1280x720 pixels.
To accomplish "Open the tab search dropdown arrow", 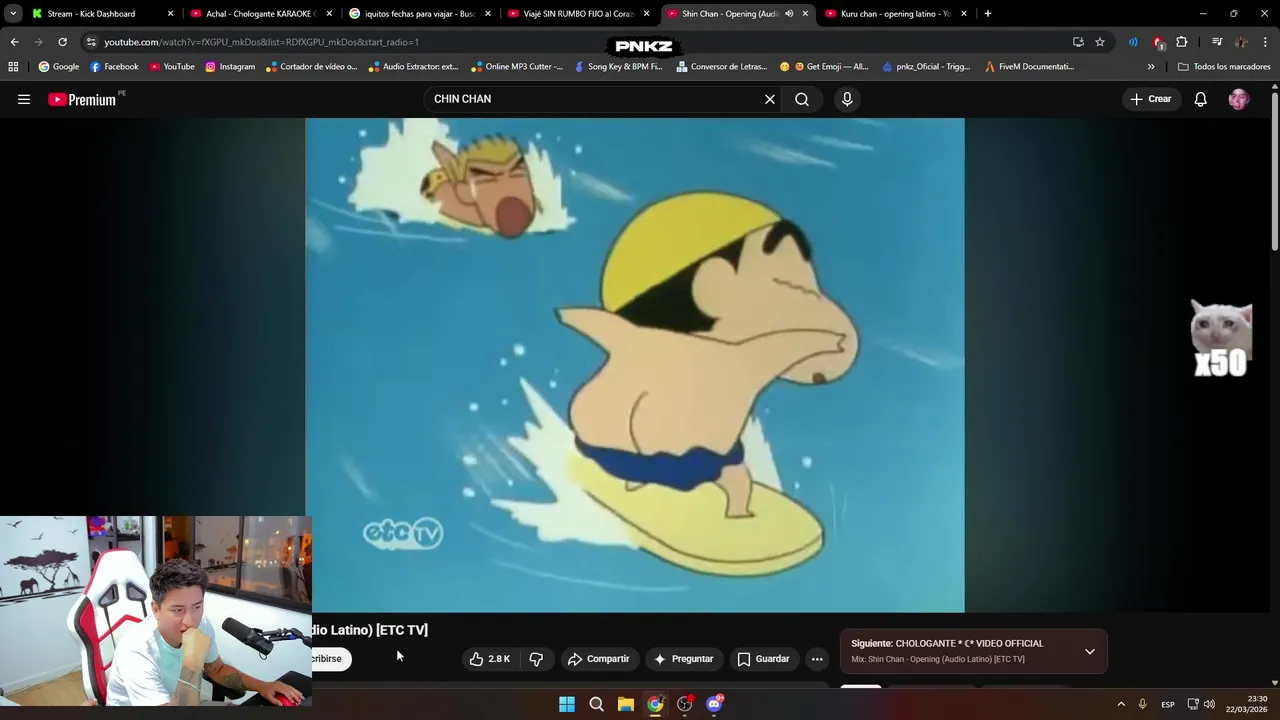I will [12, 14].
